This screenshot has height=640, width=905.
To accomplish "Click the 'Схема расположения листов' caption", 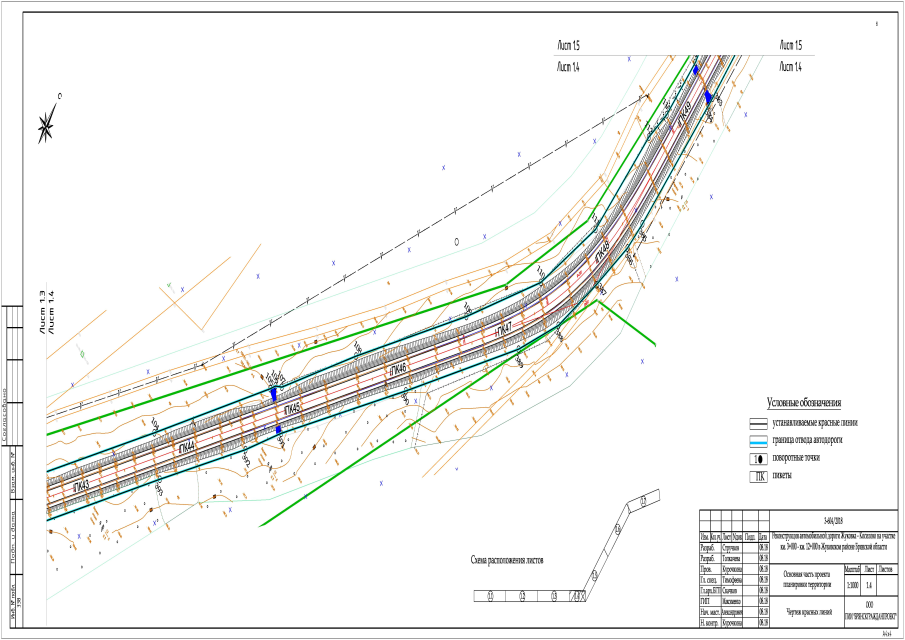I will pos(518,560).
